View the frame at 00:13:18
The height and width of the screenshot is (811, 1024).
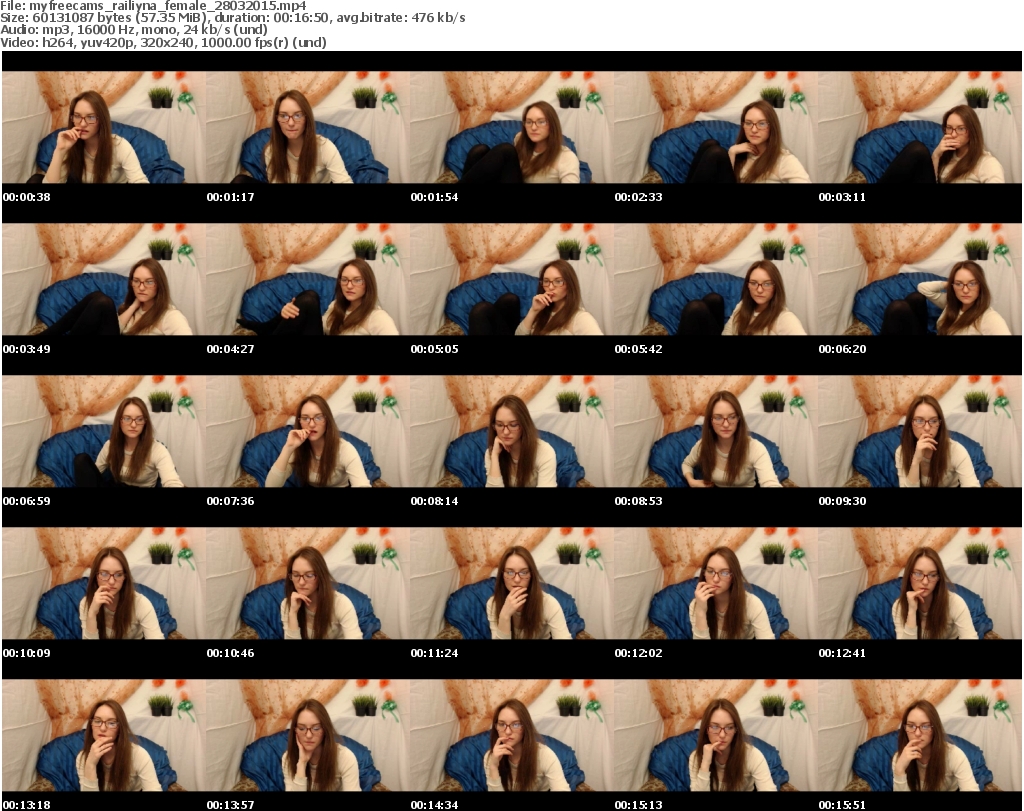pos(104,736)
